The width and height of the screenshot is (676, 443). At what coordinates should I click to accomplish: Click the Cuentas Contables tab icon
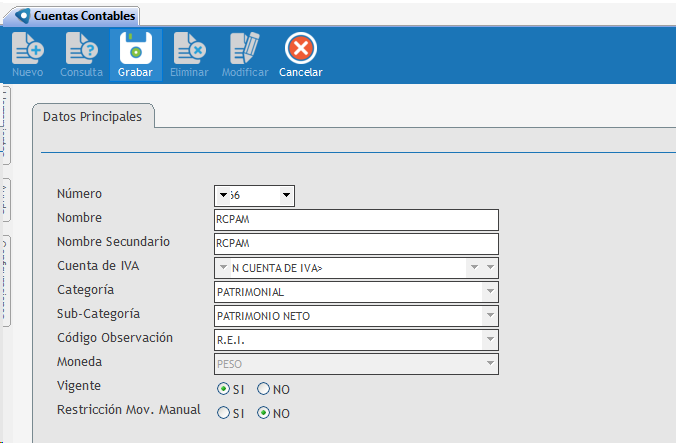(x=23, y=16)
